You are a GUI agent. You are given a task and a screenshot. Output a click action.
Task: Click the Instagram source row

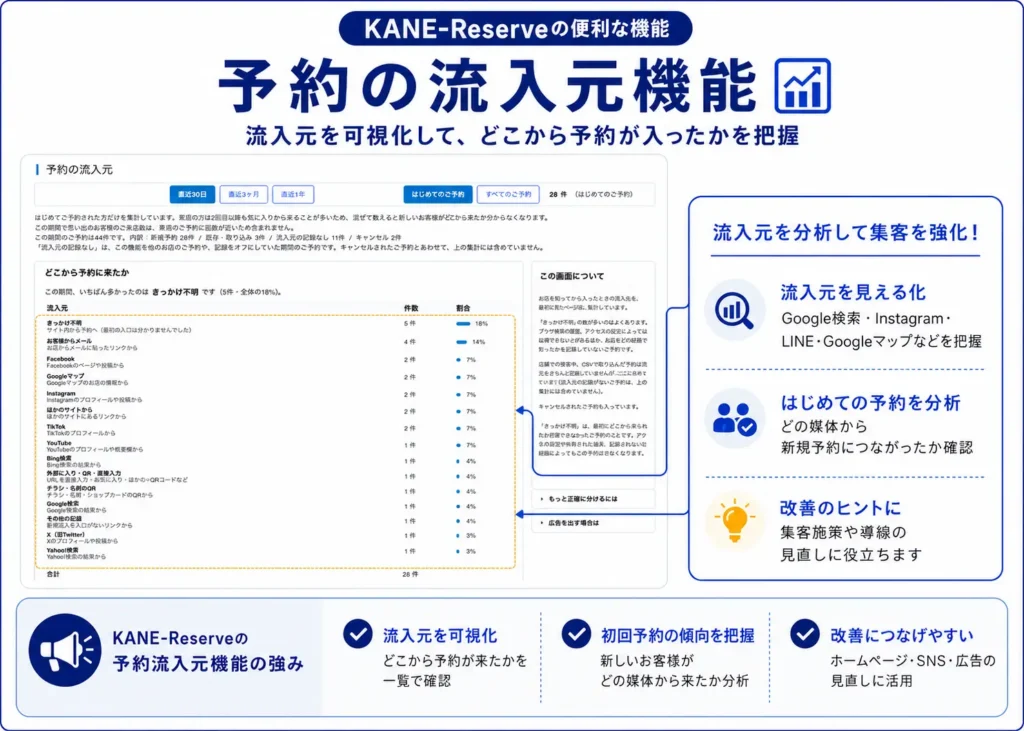(x=275, y=397)
